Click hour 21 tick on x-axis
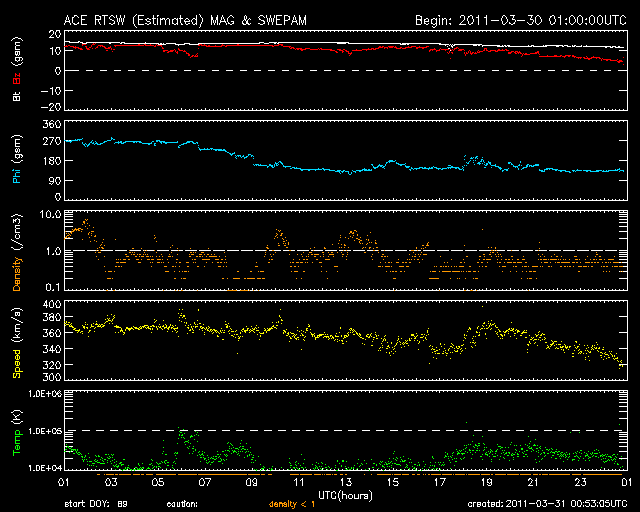640x512 pixels. click(531, 483)
